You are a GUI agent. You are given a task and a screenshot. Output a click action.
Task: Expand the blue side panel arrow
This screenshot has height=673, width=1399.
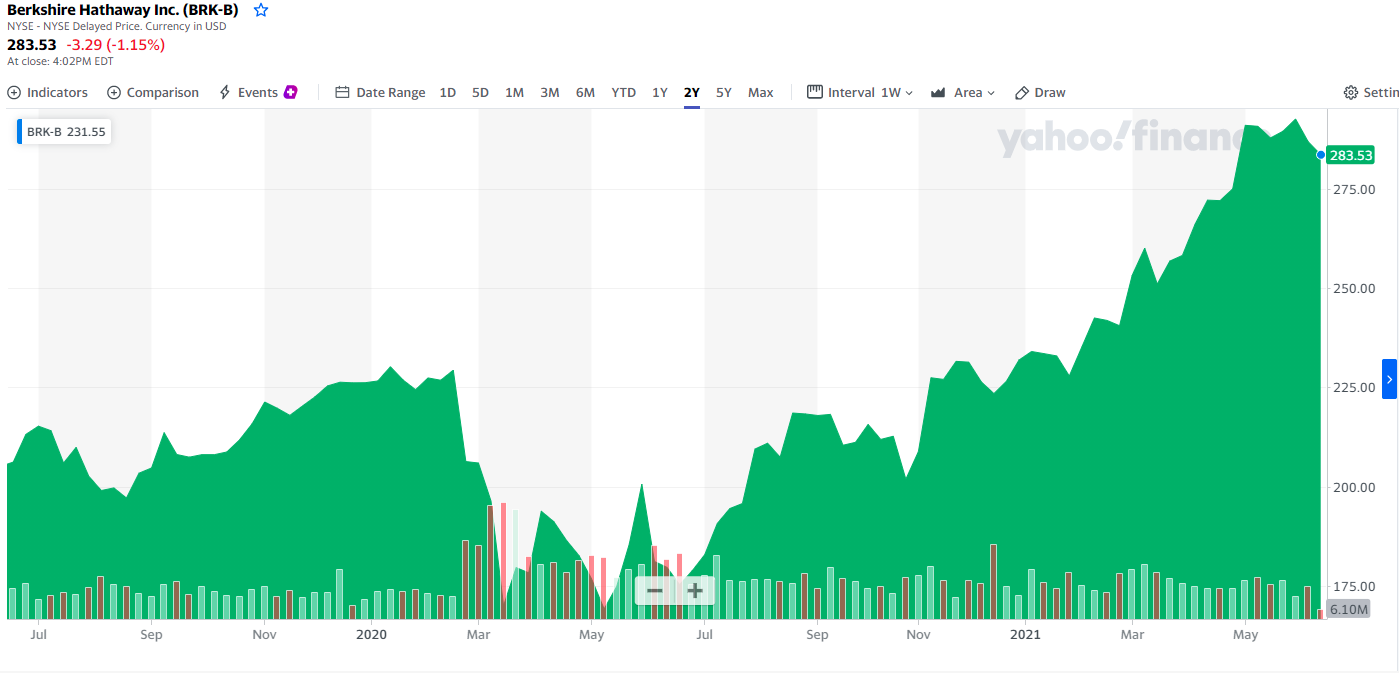point(1389,379)
